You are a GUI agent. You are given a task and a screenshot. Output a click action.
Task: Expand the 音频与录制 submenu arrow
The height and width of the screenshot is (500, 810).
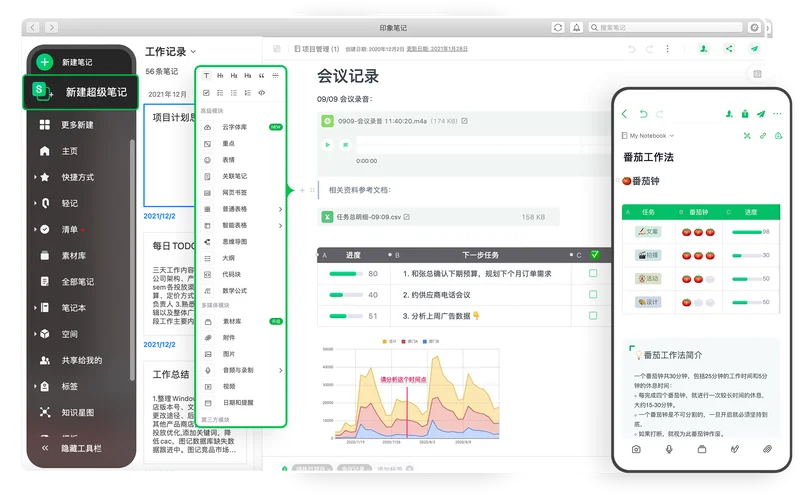click(281, 370)
